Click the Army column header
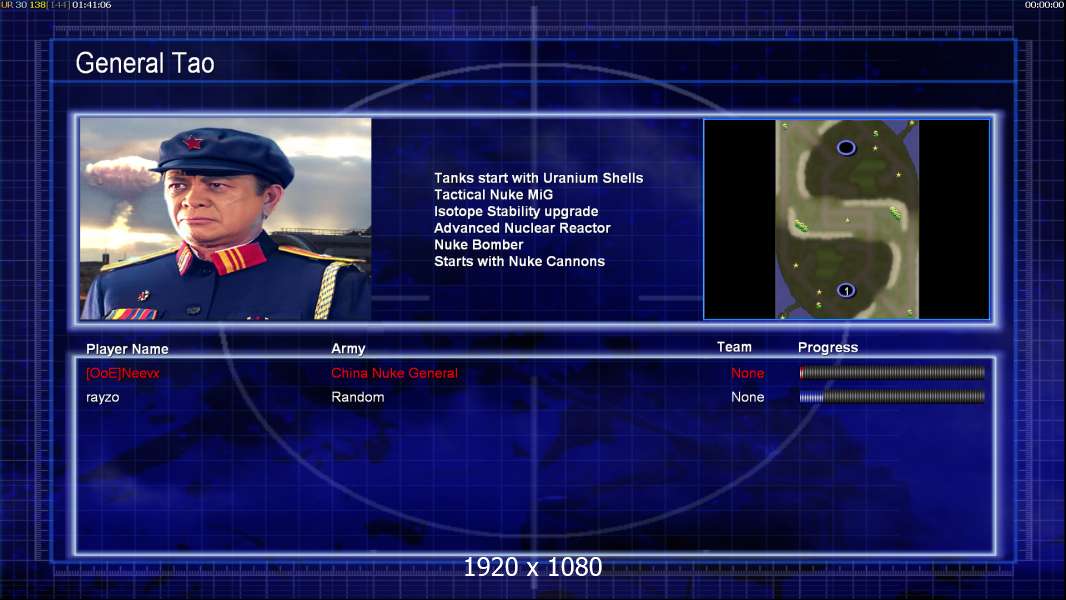Image resolution: width=1066 pixels, height=600 pixels. point(348,348)
